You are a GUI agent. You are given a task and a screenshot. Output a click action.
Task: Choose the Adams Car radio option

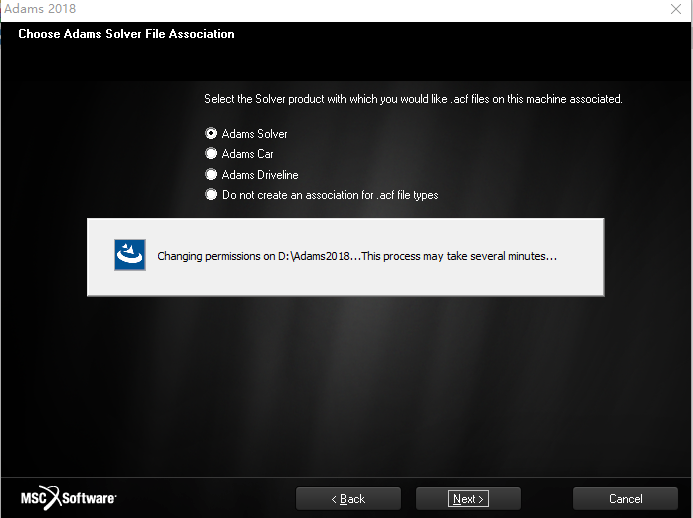coord(211,153)
